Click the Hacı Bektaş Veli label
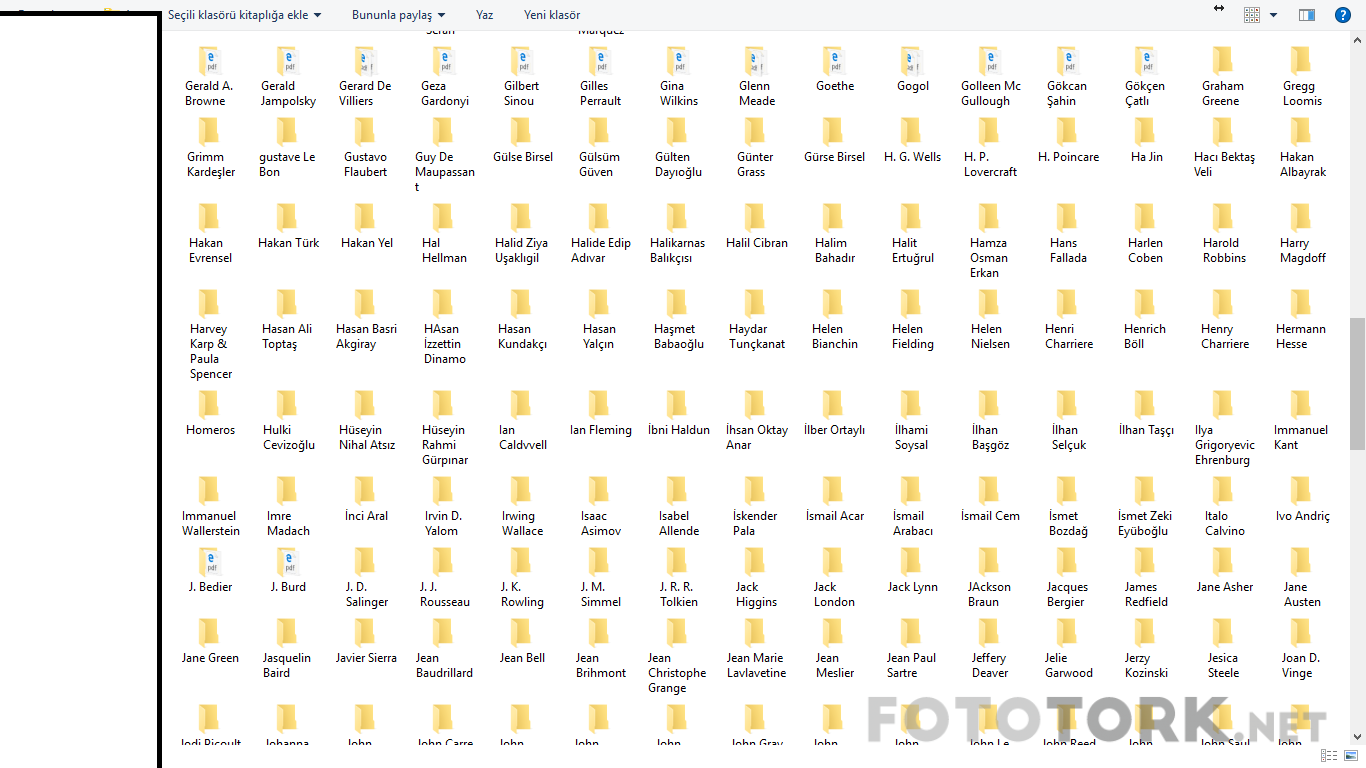The image size is (1366, 768). (x=1223, y=164)
